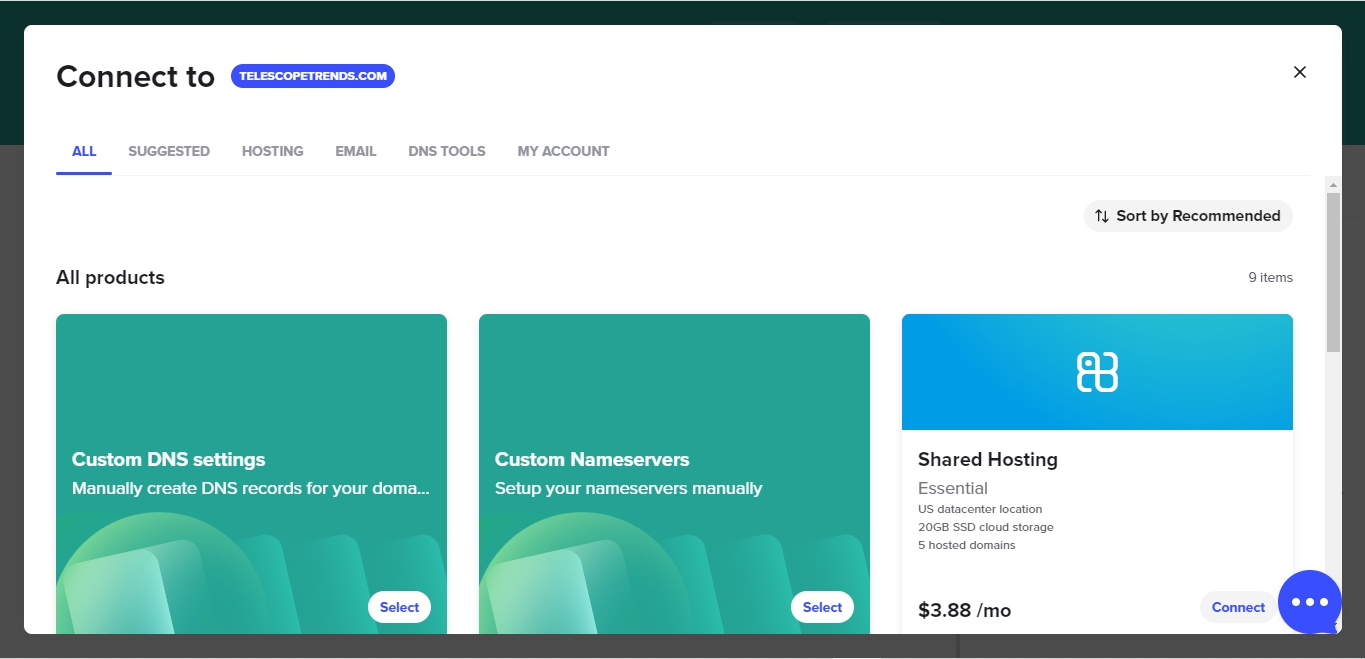
Task: Click the telescopetrends.com domain badge
Action: coord(313,76)
